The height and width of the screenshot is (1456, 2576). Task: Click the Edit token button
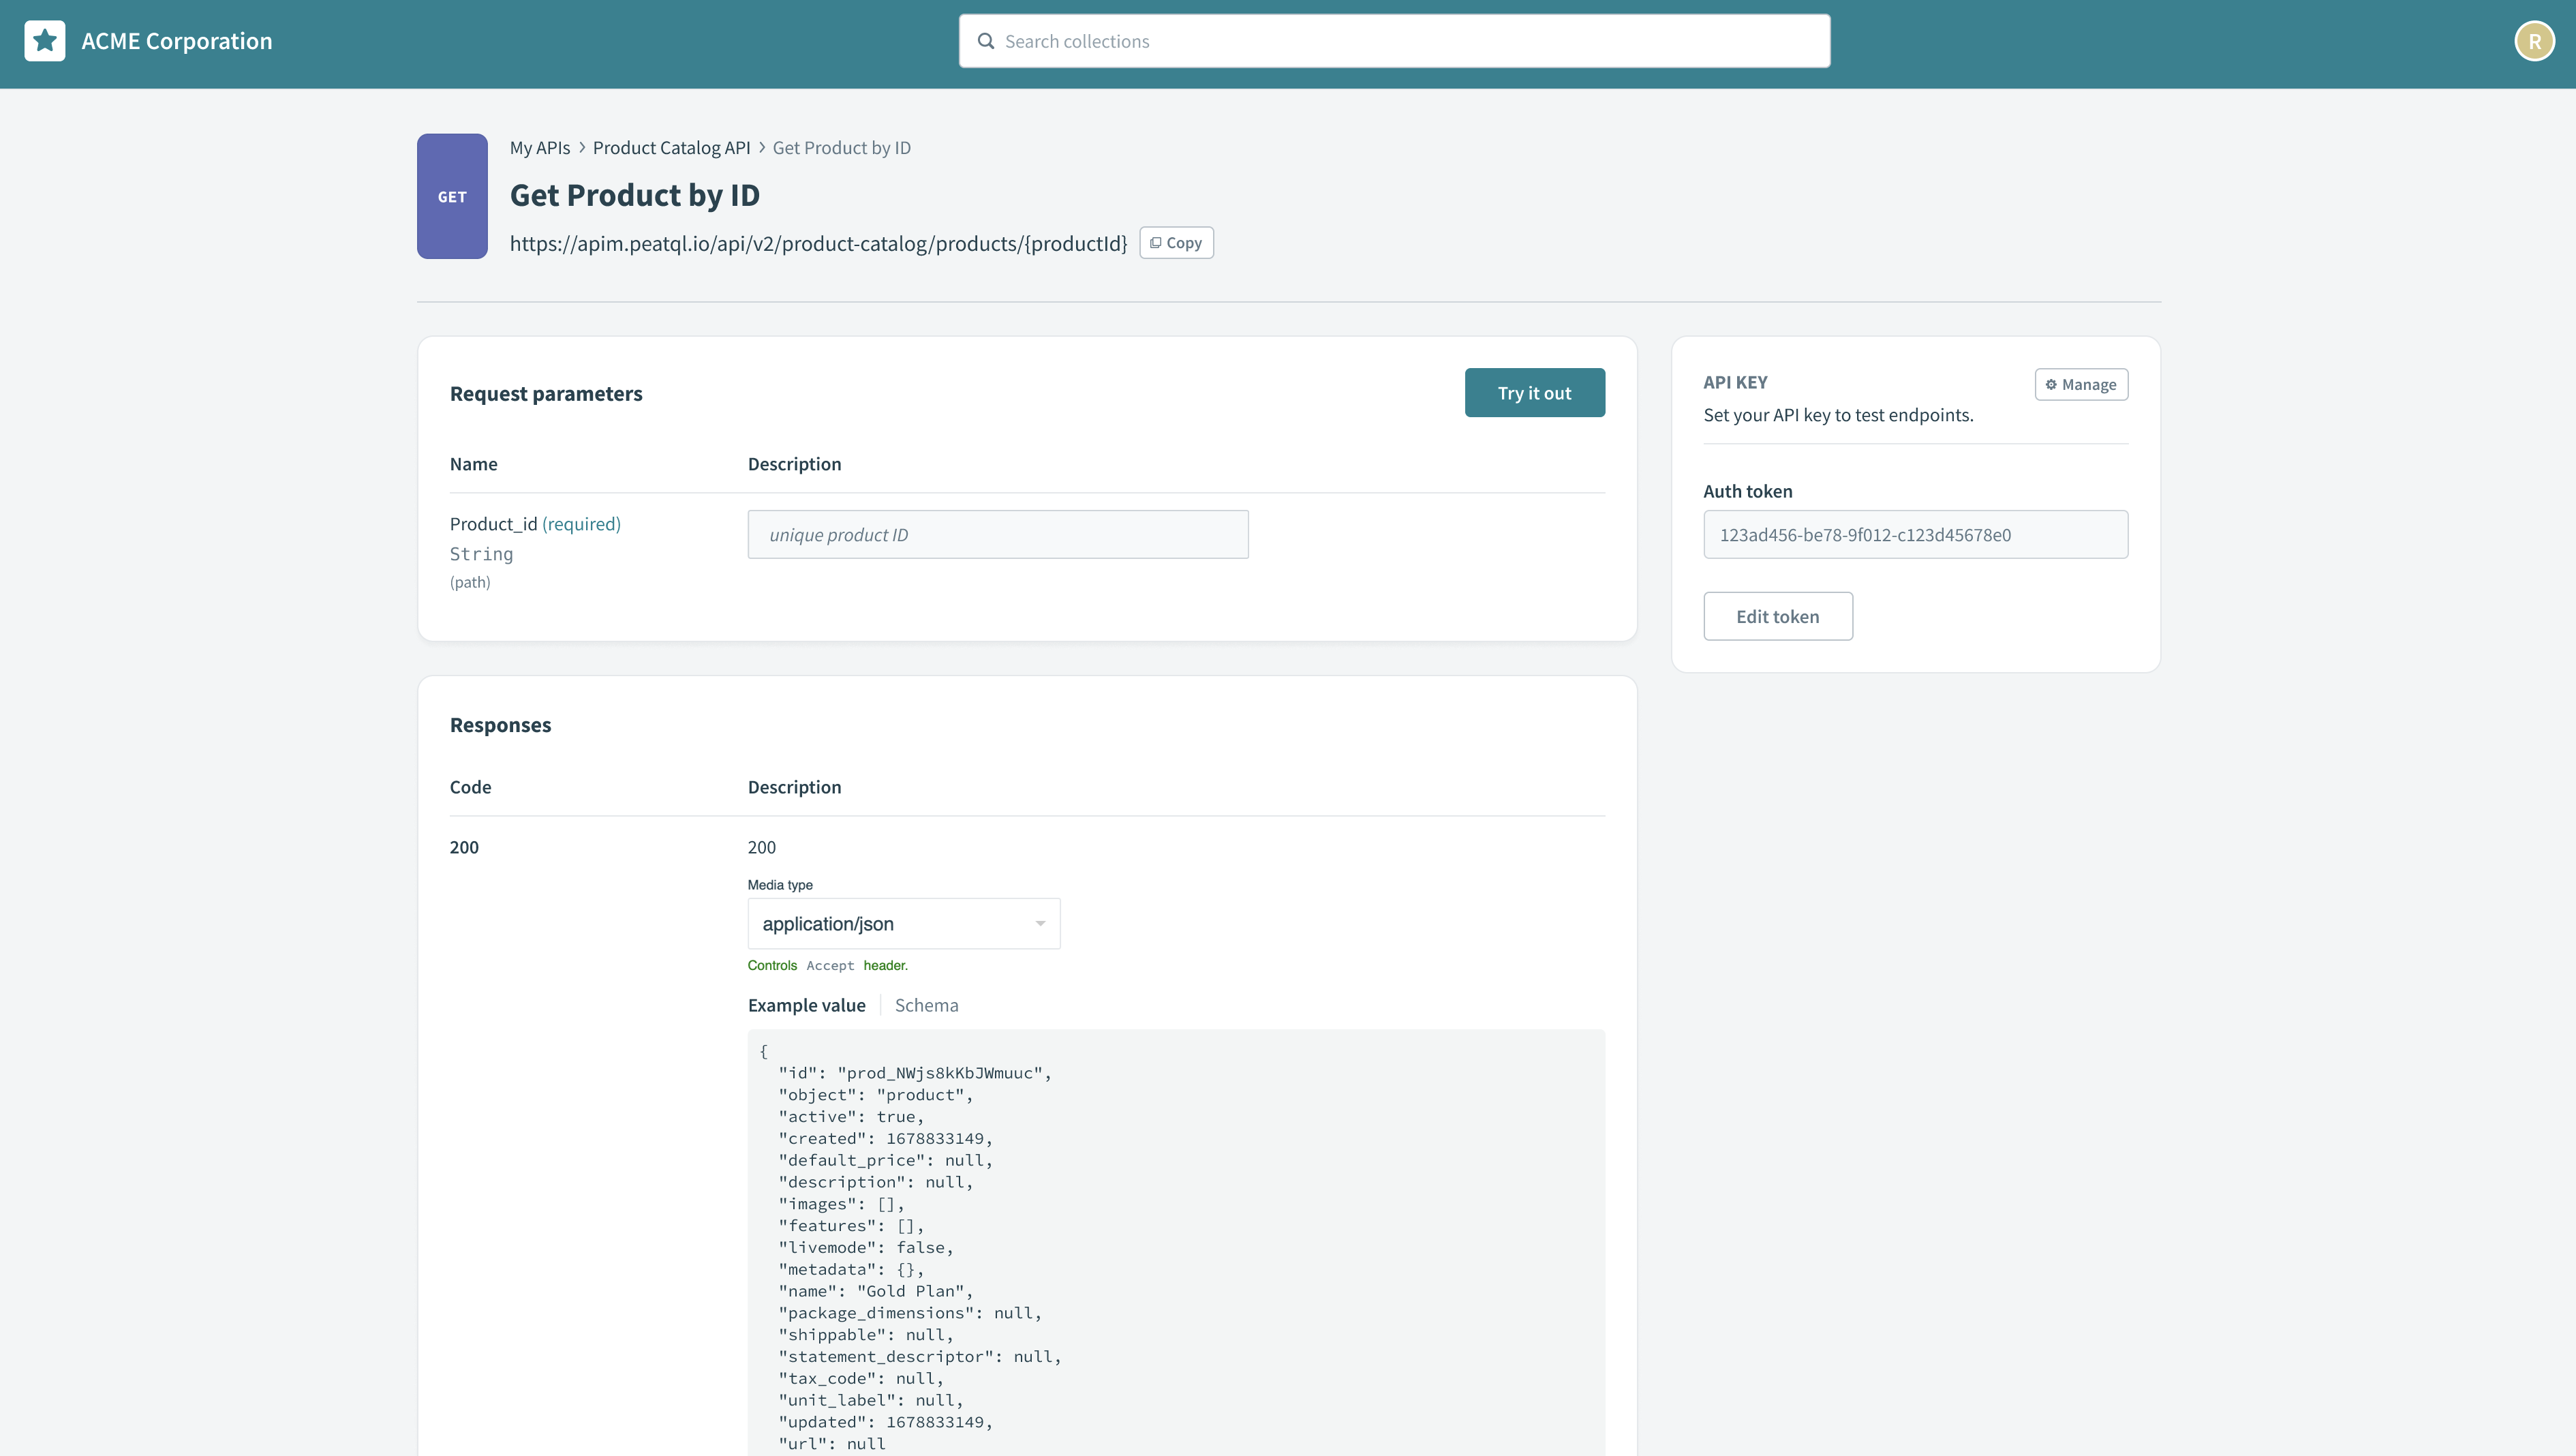coord(1778,616)
